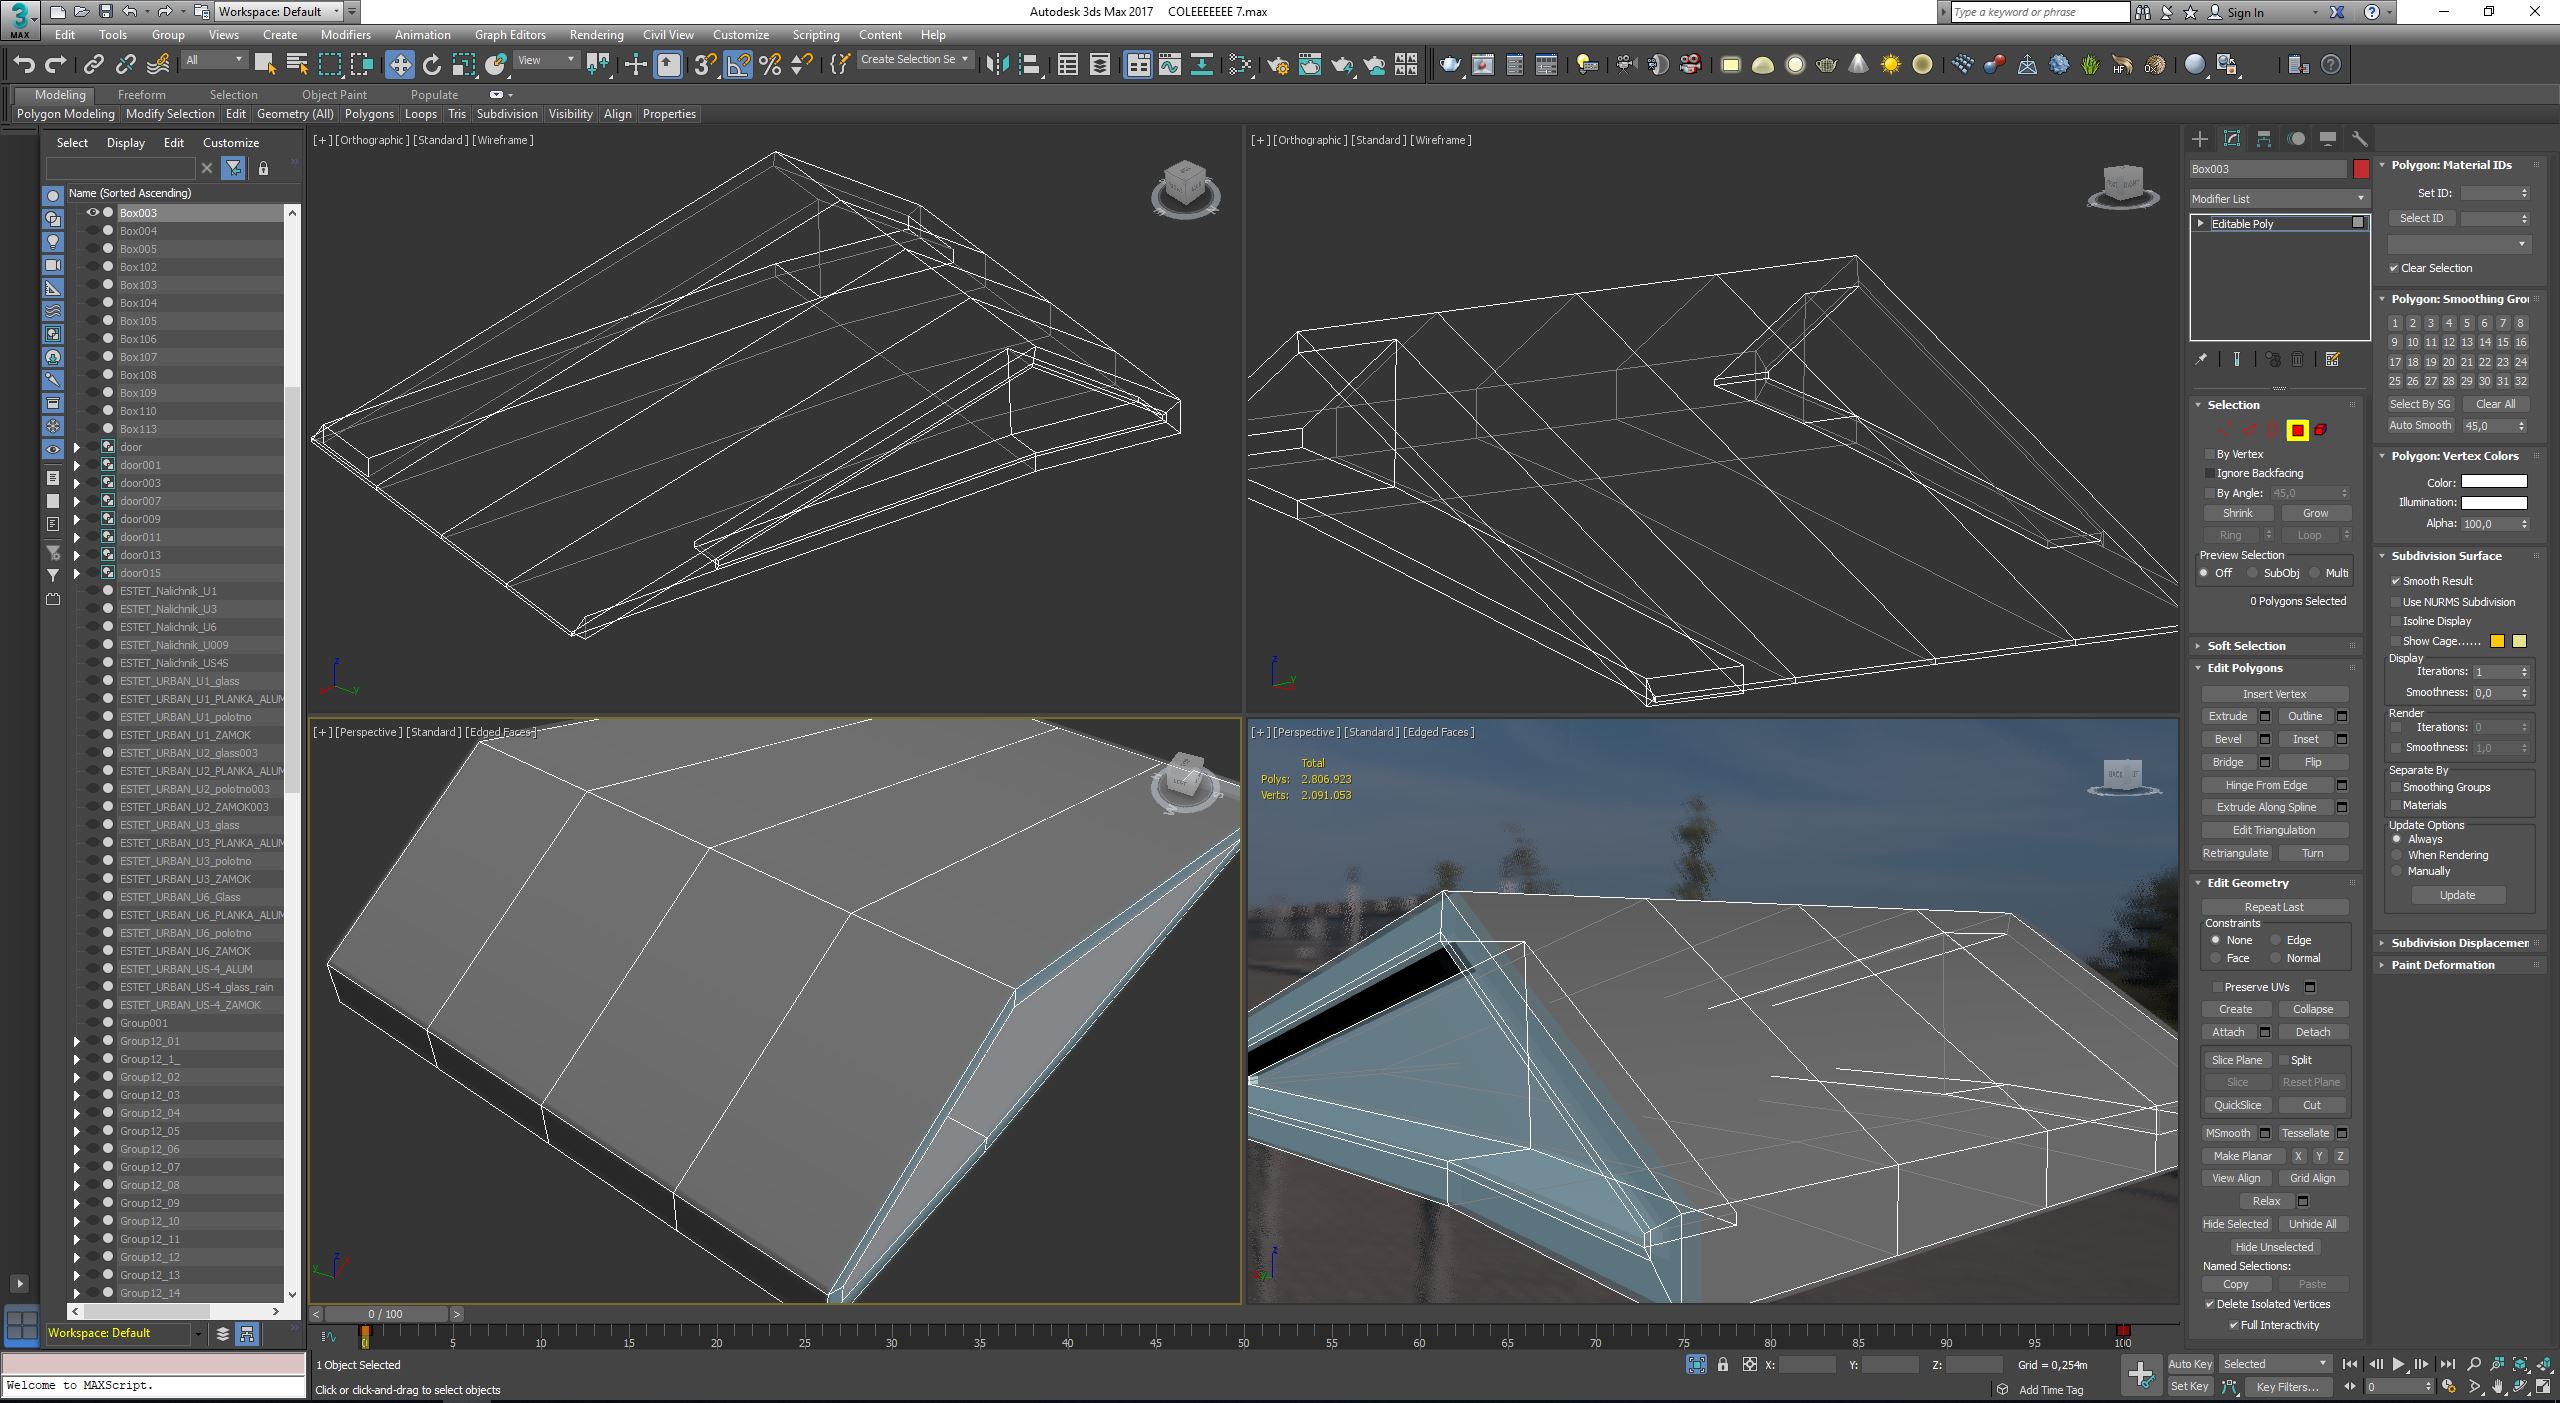Switch to the Hierarchy command panel tab
Screen dimensions: 2560x1403
point(2264,139)
